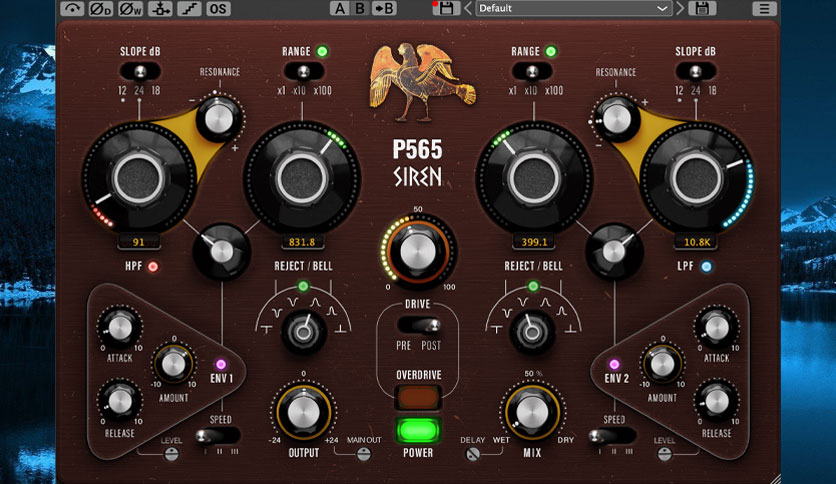This screenshot has width=836, height=484.
Task: Toggle the green POWER button
Action: 417,431
